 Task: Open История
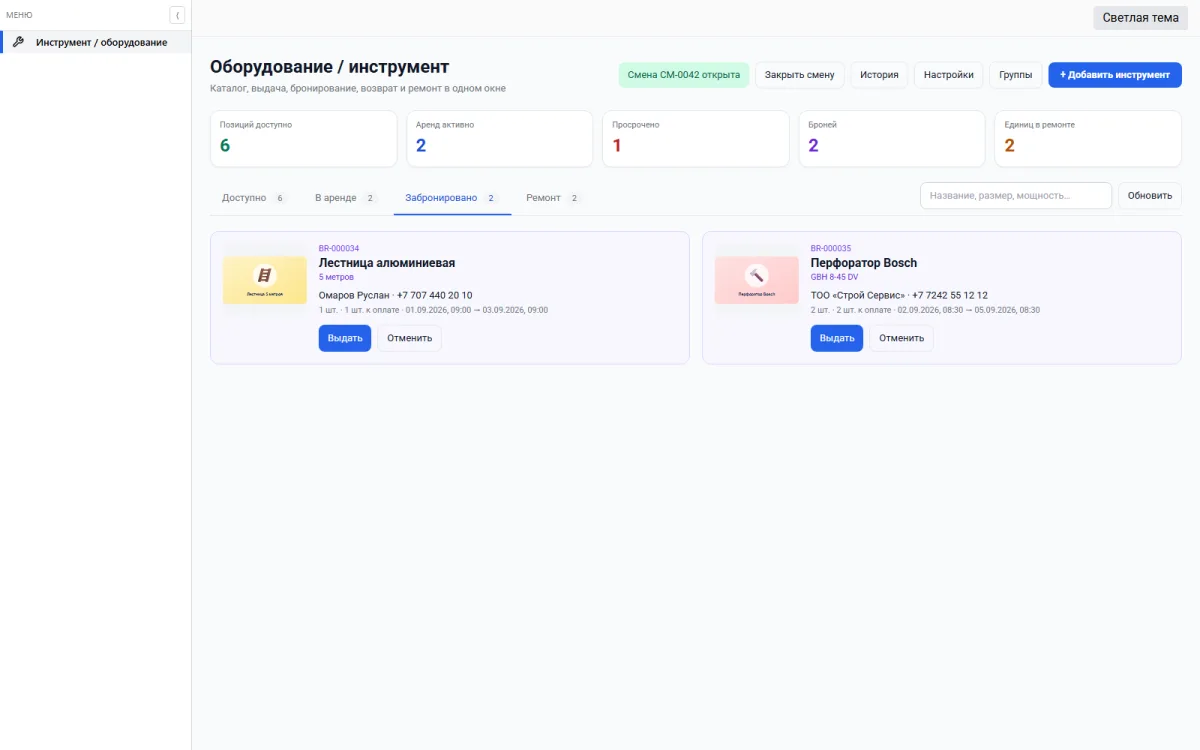point(880,75)
